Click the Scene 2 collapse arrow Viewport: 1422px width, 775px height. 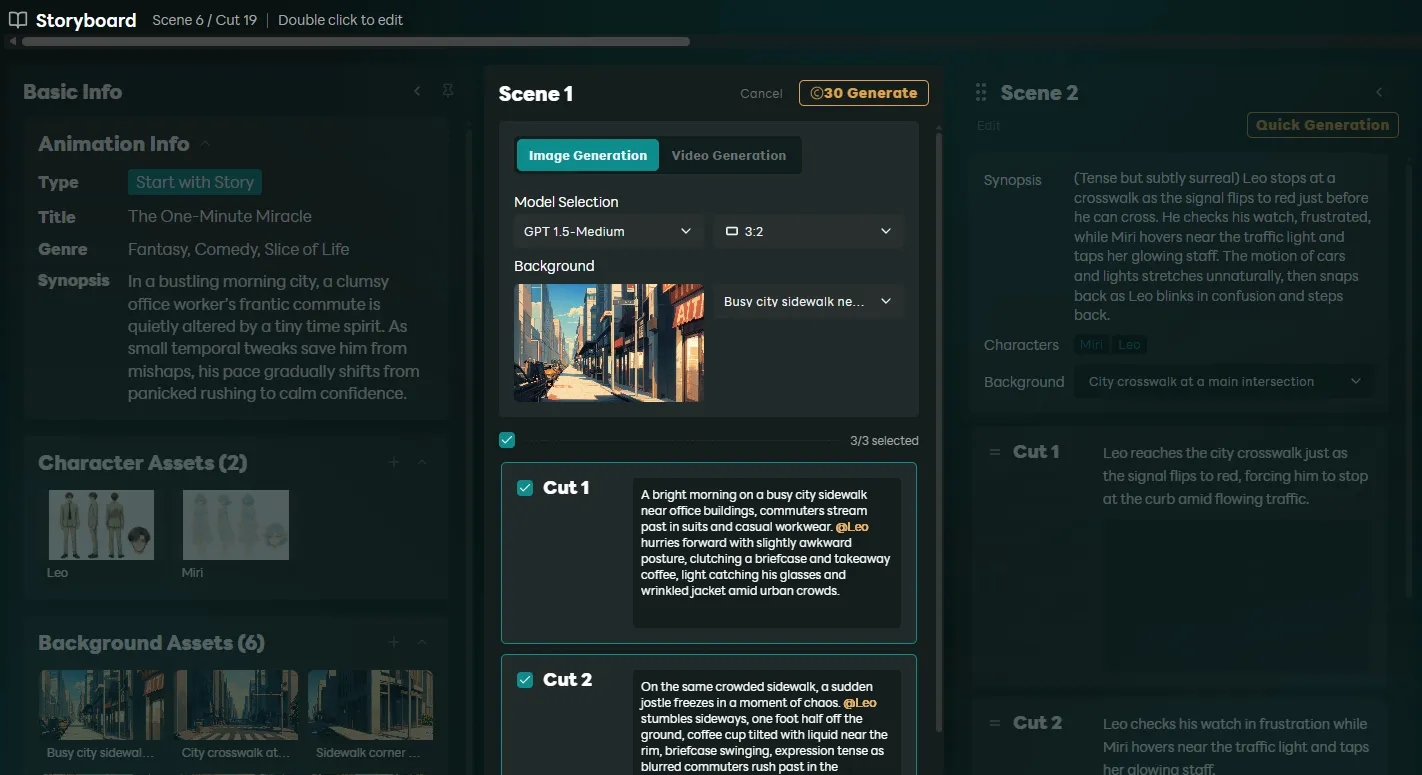pyautogui.click(x=1379, y=92)
